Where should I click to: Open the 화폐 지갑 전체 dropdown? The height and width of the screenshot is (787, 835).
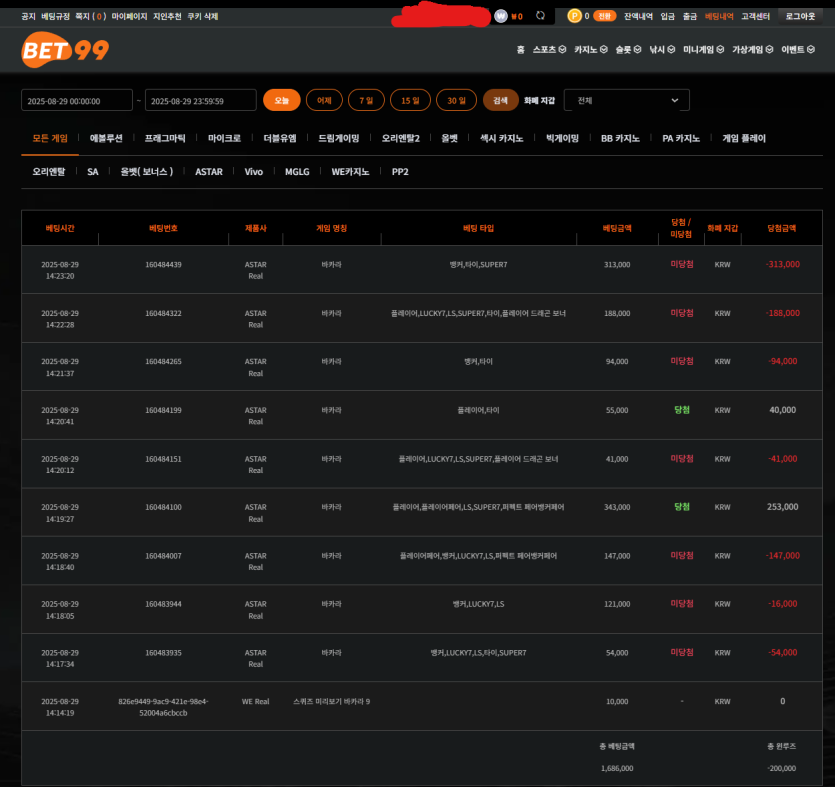(x=627, y=100)
